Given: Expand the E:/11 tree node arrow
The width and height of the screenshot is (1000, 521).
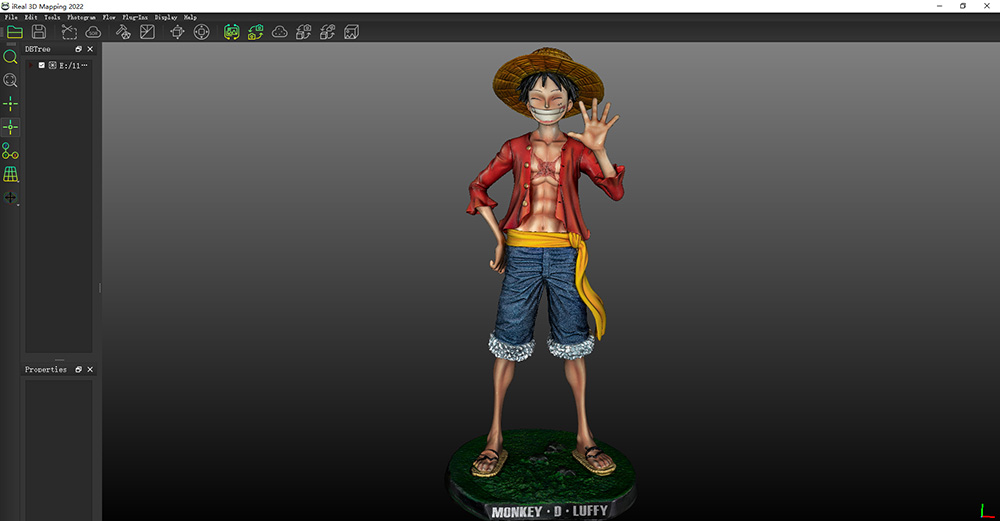Looking at the screenshot, I should tap(31, 65).
